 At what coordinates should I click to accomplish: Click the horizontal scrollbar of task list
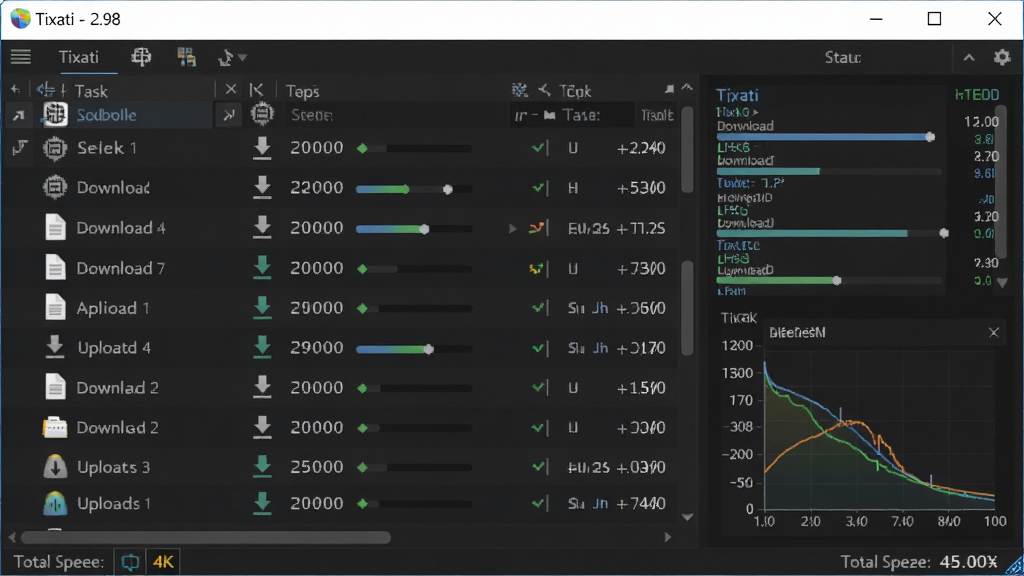[206, 537]
